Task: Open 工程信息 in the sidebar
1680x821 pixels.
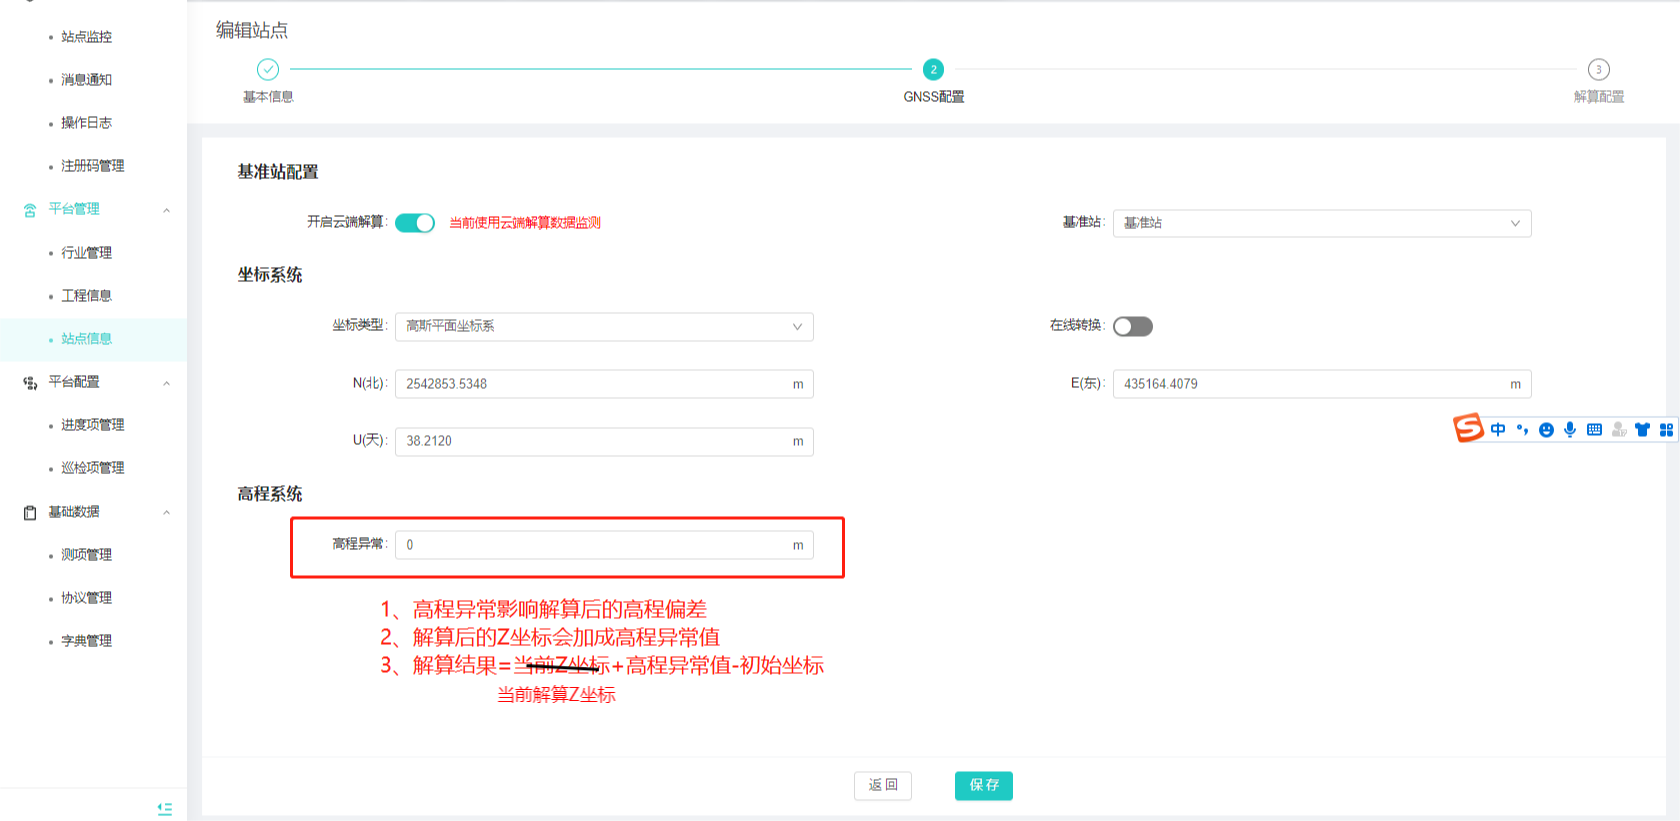Action: click(87, 296)
